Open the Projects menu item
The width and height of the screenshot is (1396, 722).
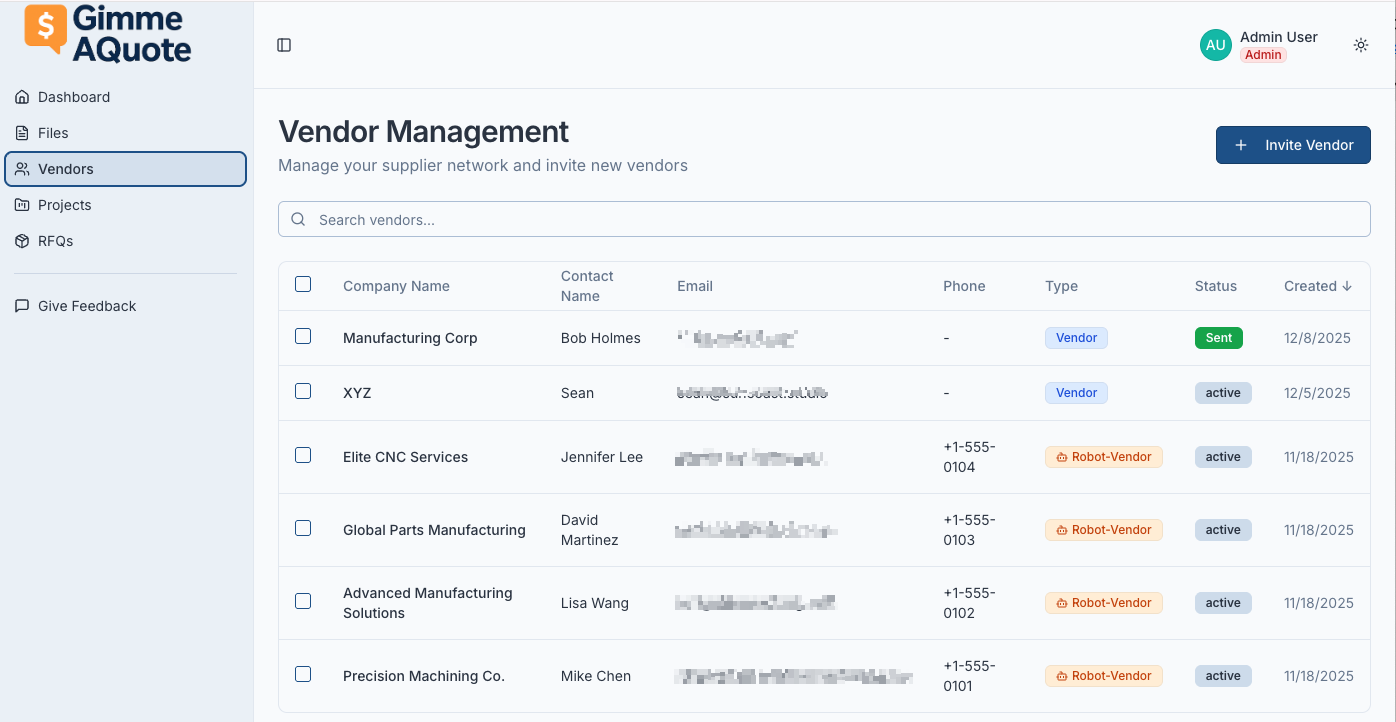point(65,205)
